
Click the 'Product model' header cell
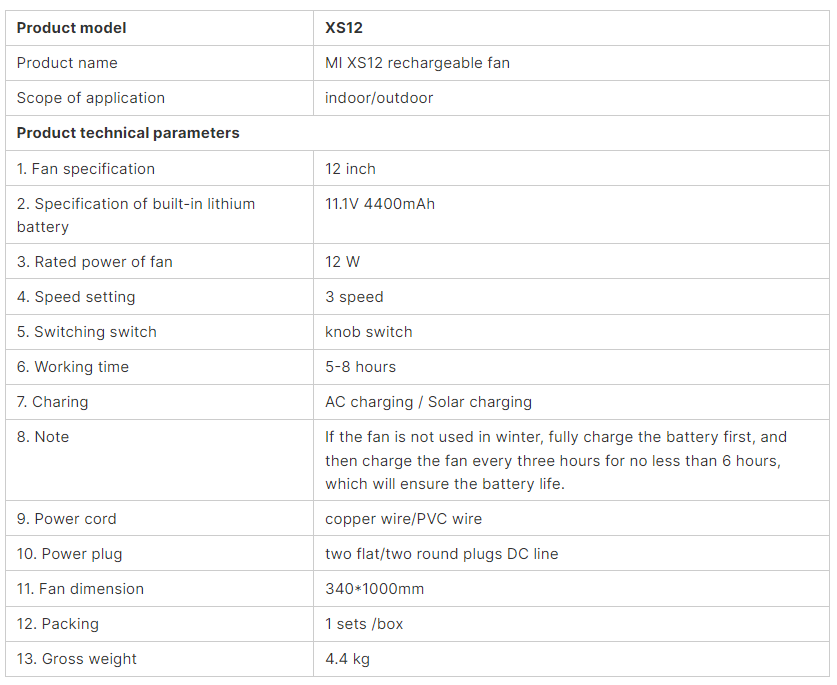click(x=159, y=28)
